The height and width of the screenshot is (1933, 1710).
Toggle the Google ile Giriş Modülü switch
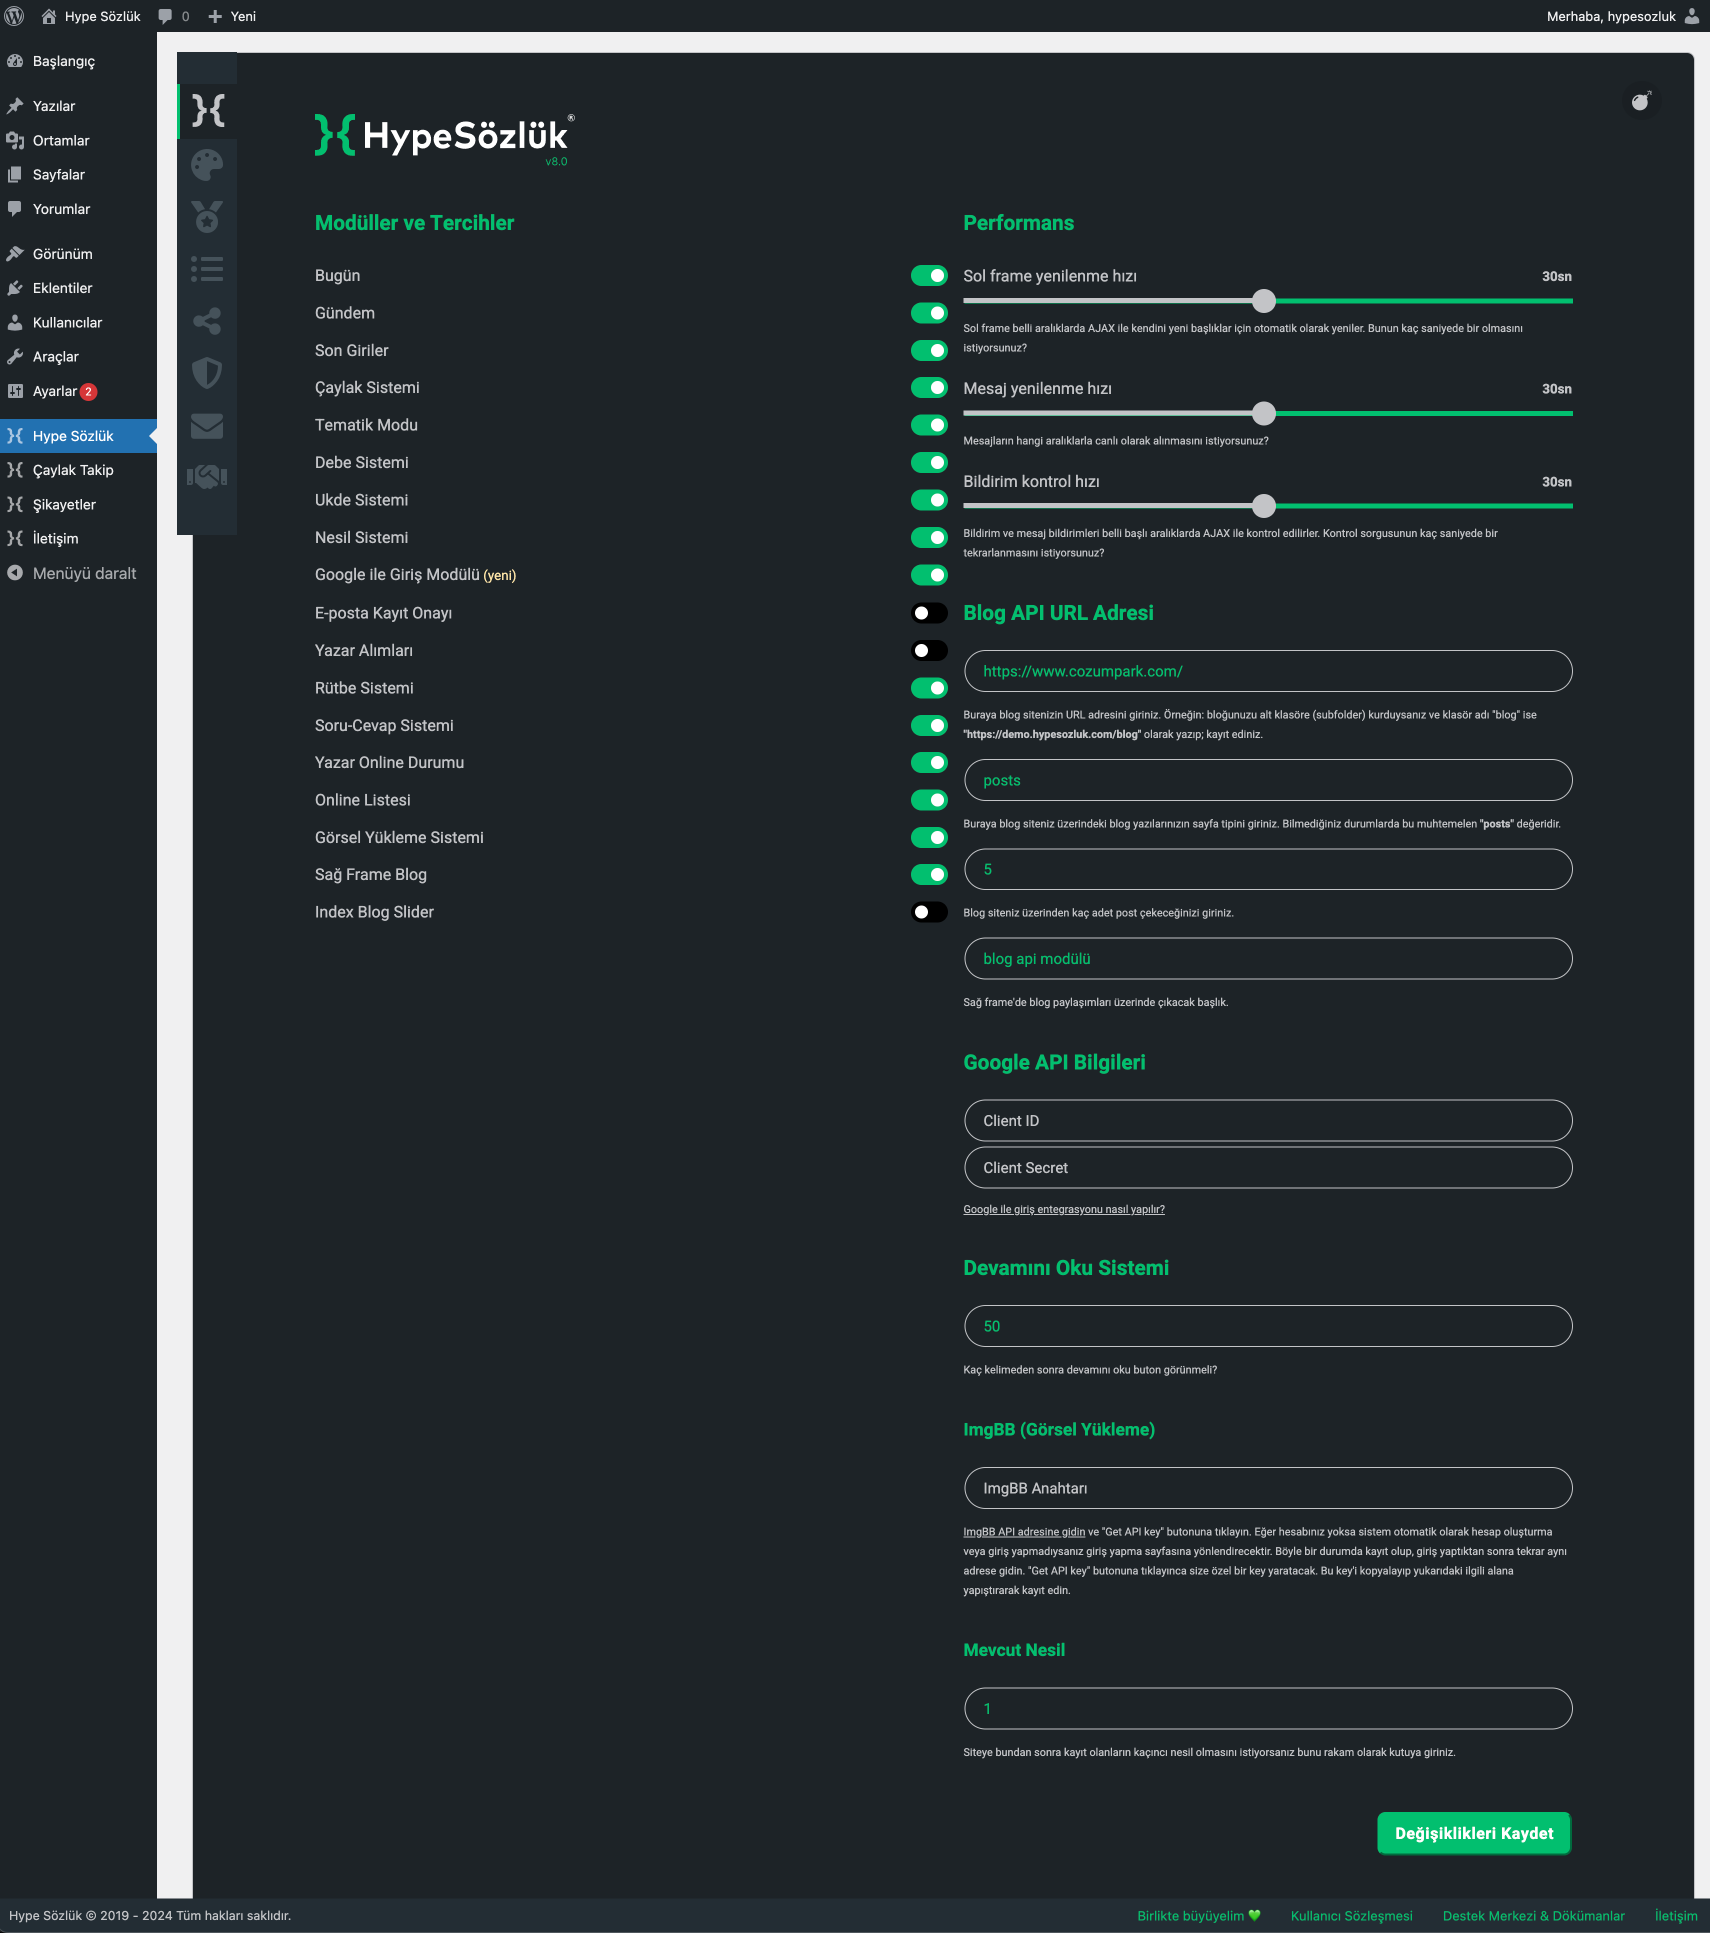pyautogui.click(x=929, y=575)
